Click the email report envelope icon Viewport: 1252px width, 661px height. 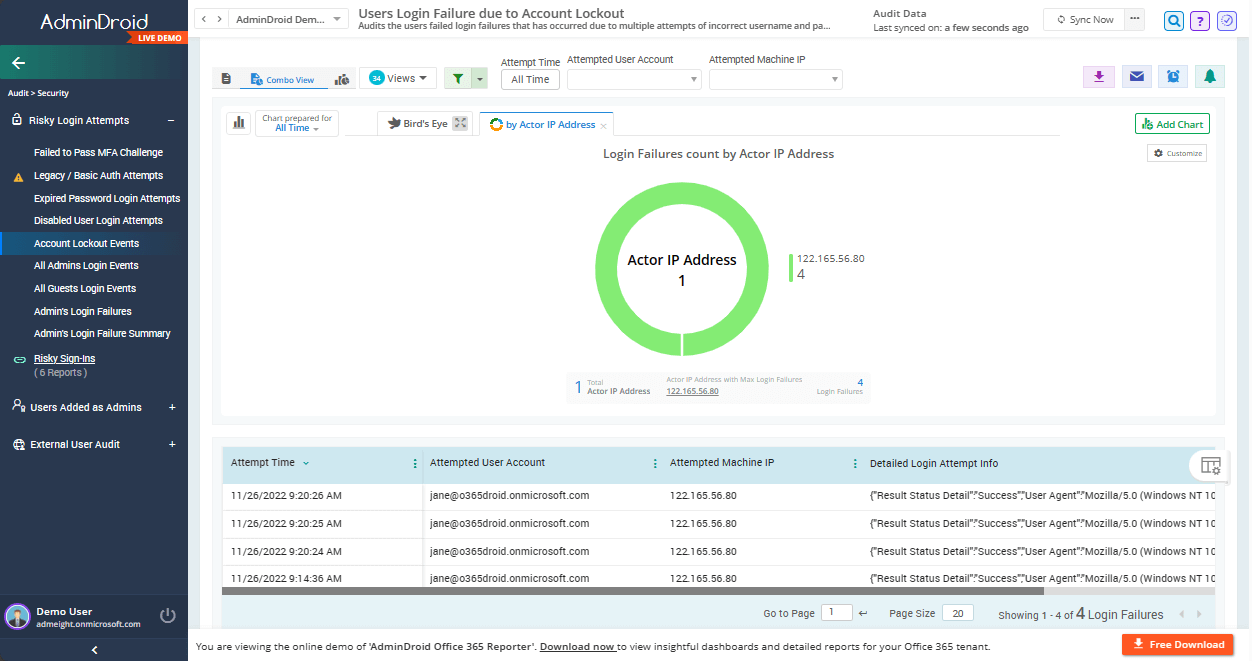click(x=1136, y=77)
